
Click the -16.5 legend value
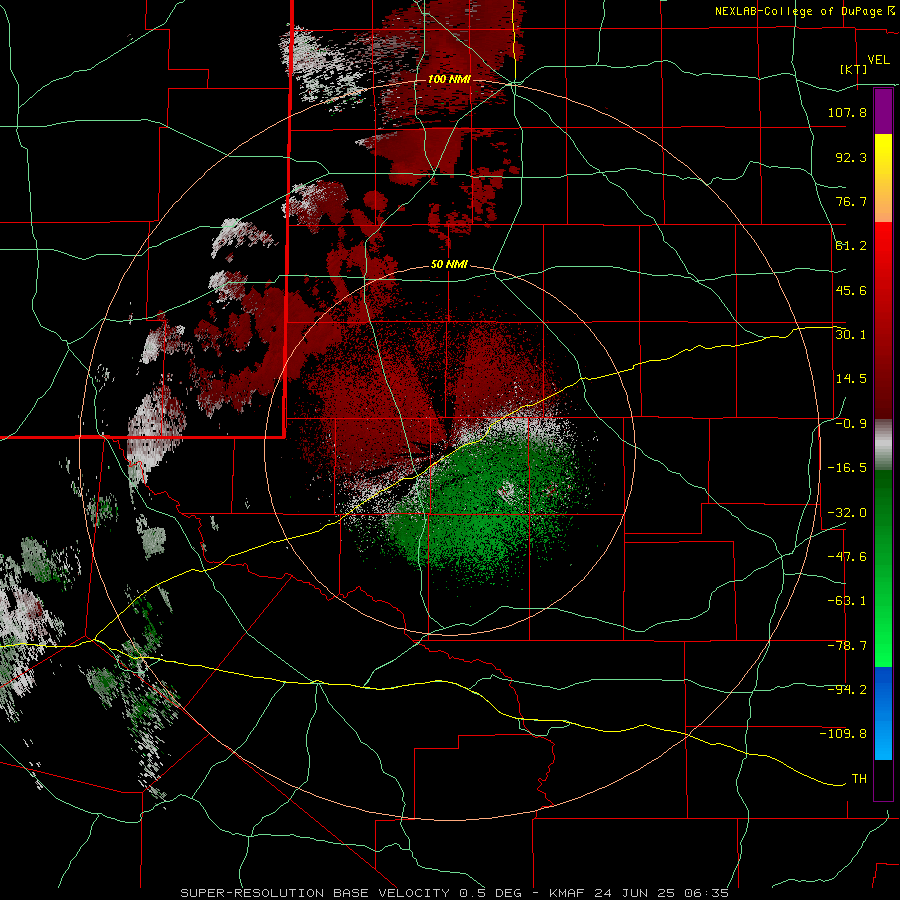[847, 468]
